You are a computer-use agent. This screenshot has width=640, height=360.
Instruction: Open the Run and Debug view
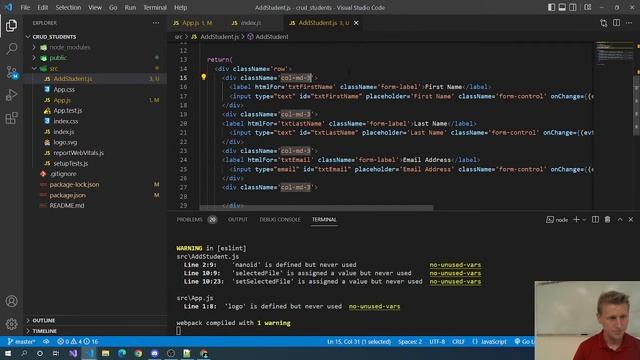pos(11,95)
